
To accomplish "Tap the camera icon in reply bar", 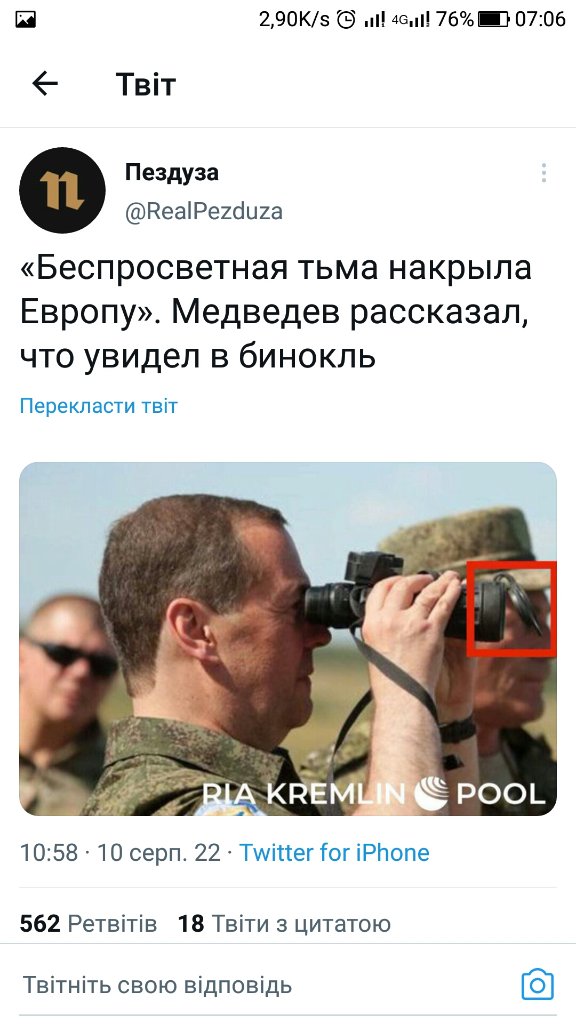I will point(537,984).
